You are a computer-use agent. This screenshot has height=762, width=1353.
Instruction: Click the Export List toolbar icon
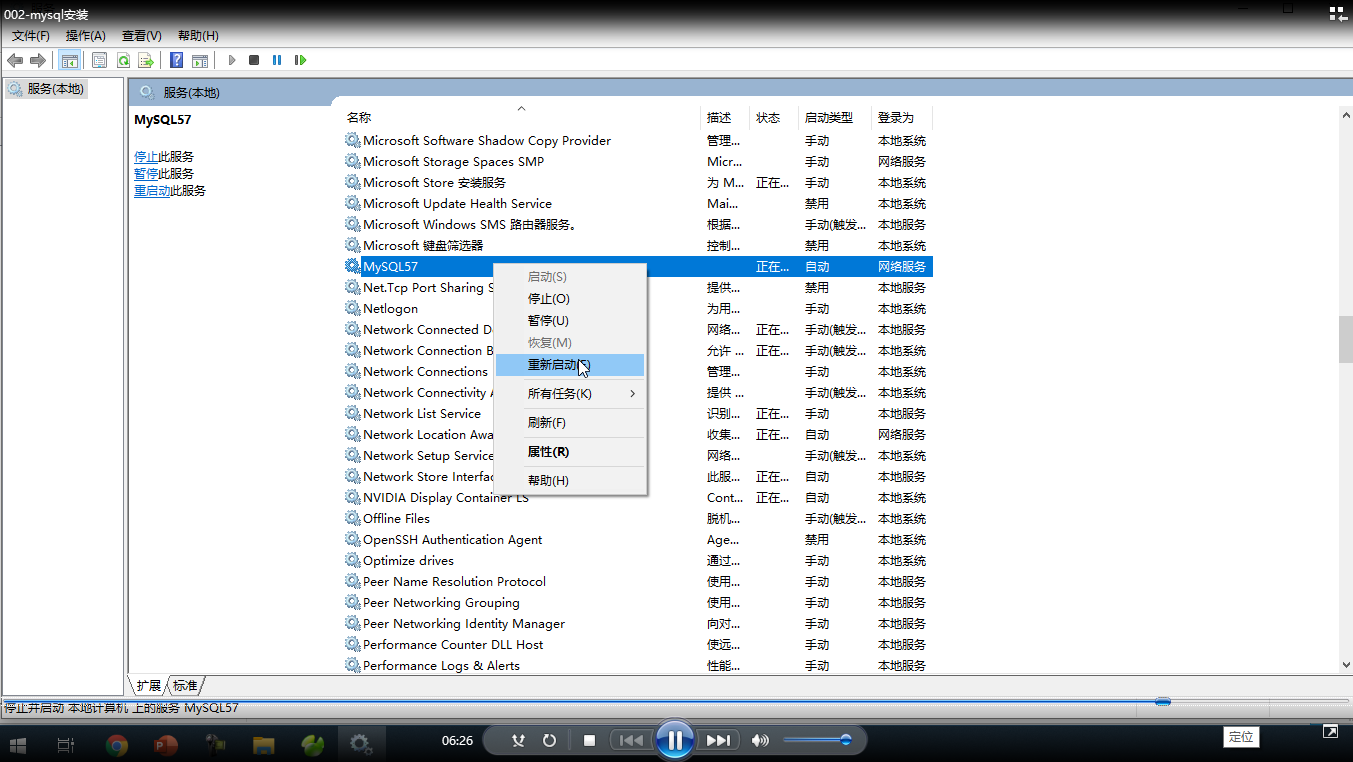point(146,60)
